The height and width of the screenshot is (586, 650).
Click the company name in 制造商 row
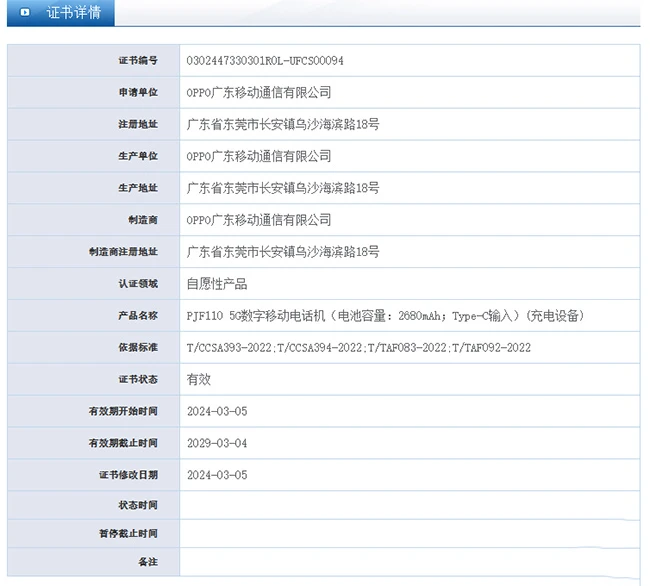click(x=259, y=220)
